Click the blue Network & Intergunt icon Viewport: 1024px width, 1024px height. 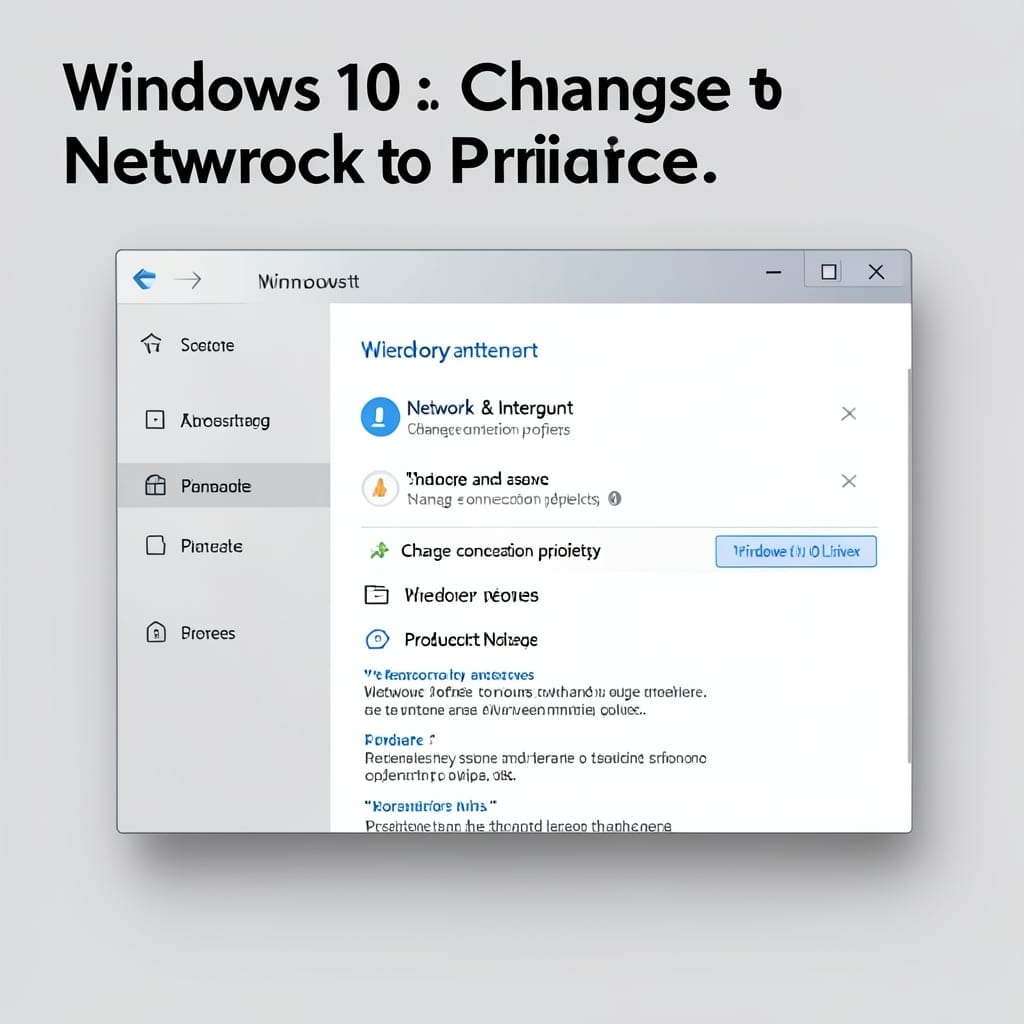click(380, 417)
